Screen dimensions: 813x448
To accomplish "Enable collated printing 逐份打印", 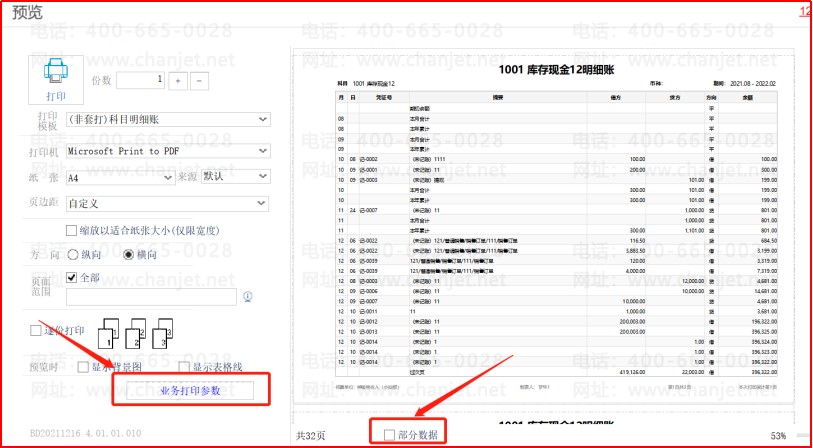I will click(36, 330).
